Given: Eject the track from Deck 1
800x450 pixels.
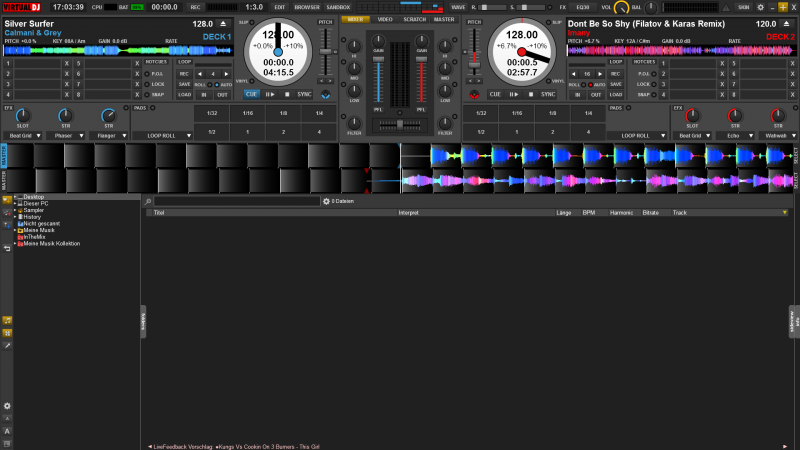Looking at the screenshot, I should point(223,24).
